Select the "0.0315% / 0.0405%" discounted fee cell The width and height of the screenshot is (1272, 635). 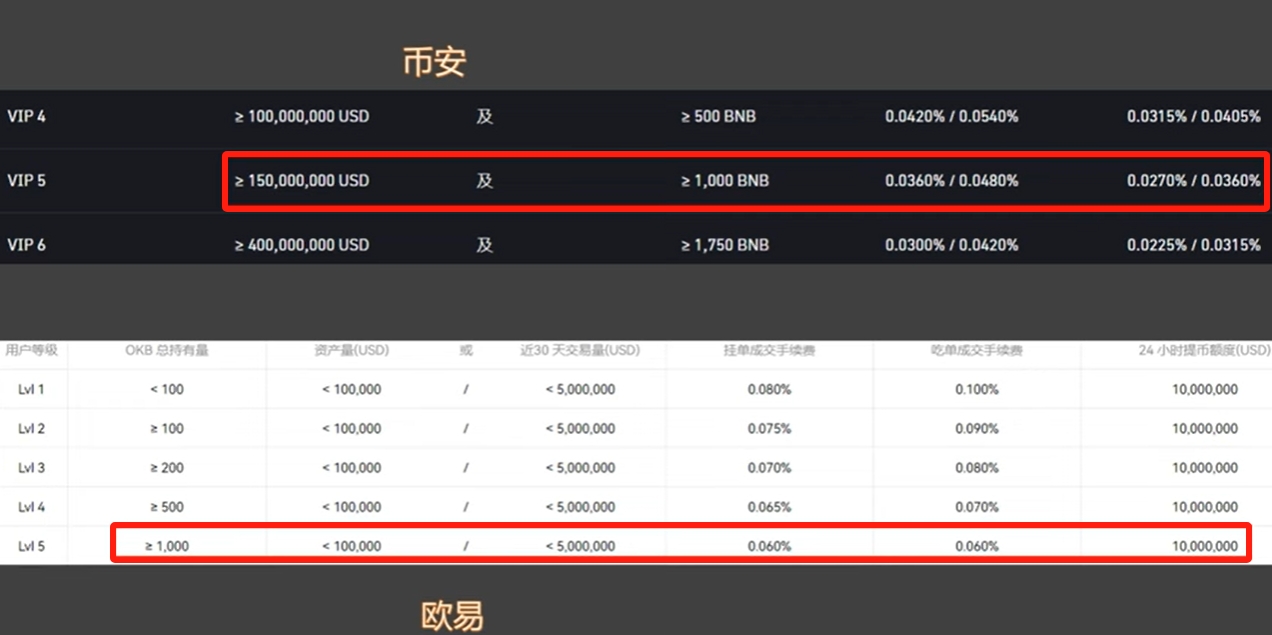(1194, 116)
